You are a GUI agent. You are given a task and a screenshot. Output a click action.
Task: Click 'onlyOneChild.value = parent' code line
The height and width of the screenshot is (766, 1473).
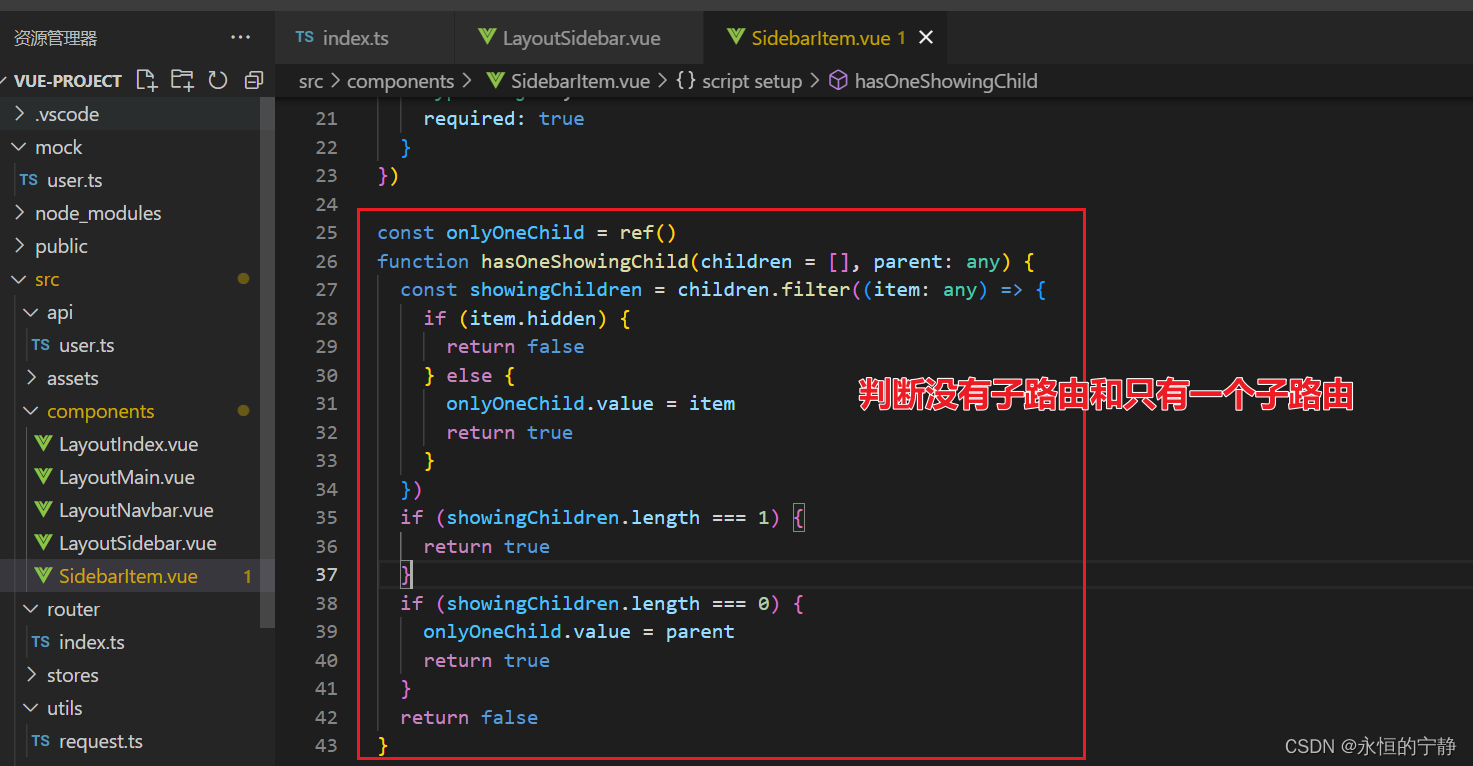pyautogui.click(x=579, y=632)
